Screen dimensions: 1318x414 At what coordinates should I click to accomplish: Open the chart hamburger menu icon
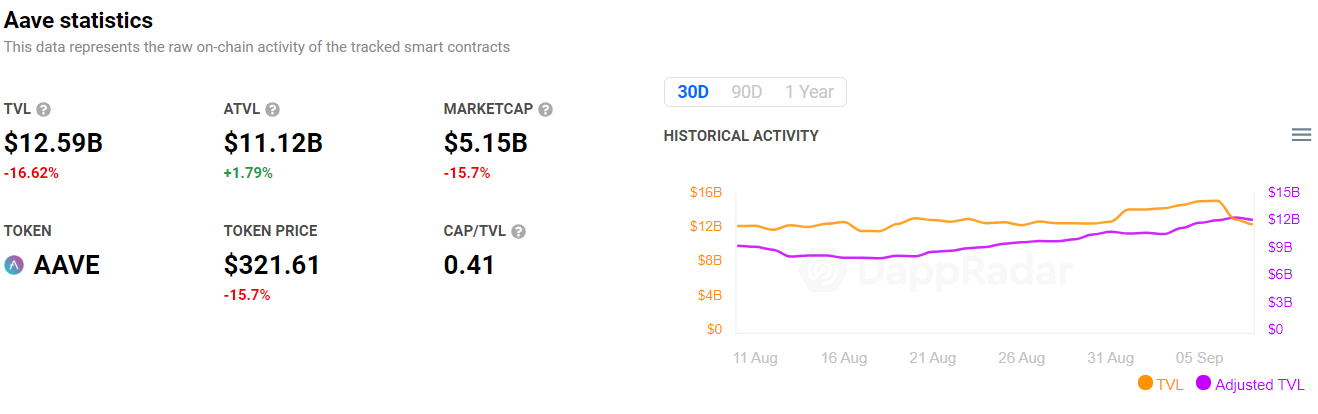[1301, 135]
